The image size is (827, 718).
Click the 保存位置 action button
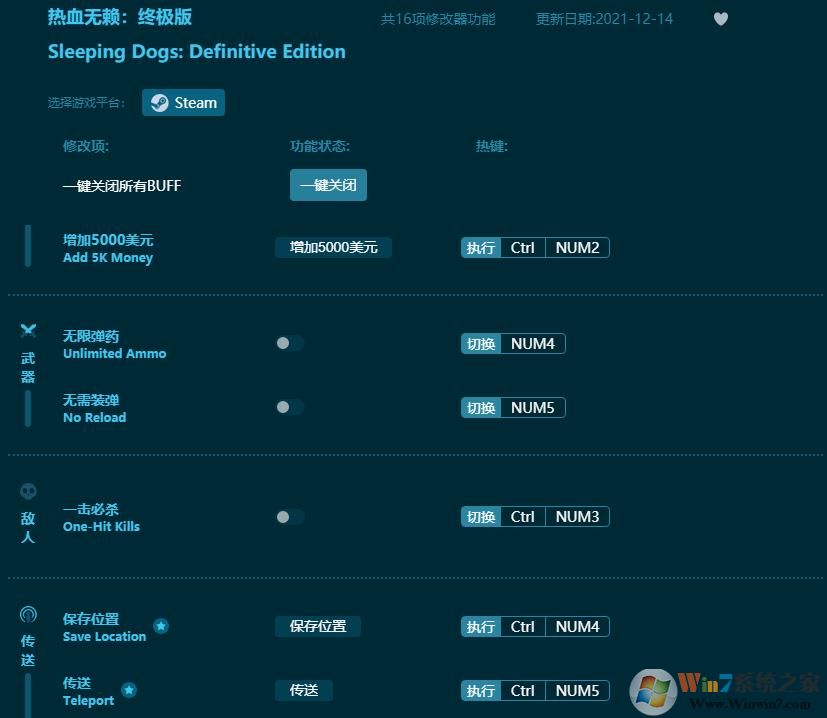pos(318,626)
